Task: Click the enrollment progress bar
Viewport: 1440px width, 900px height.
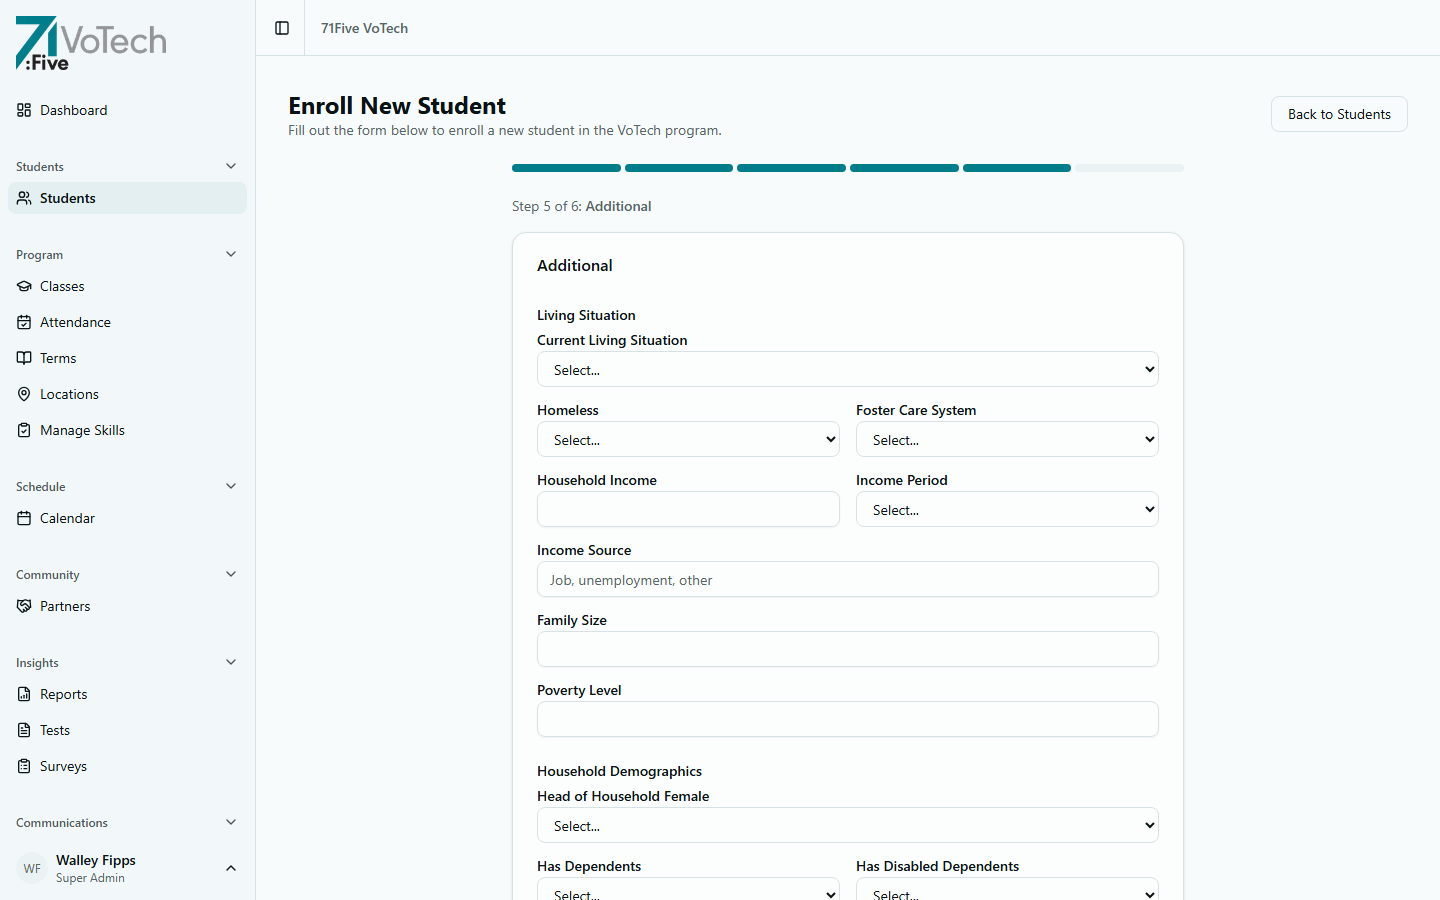Action: click(x=847, y=167)
